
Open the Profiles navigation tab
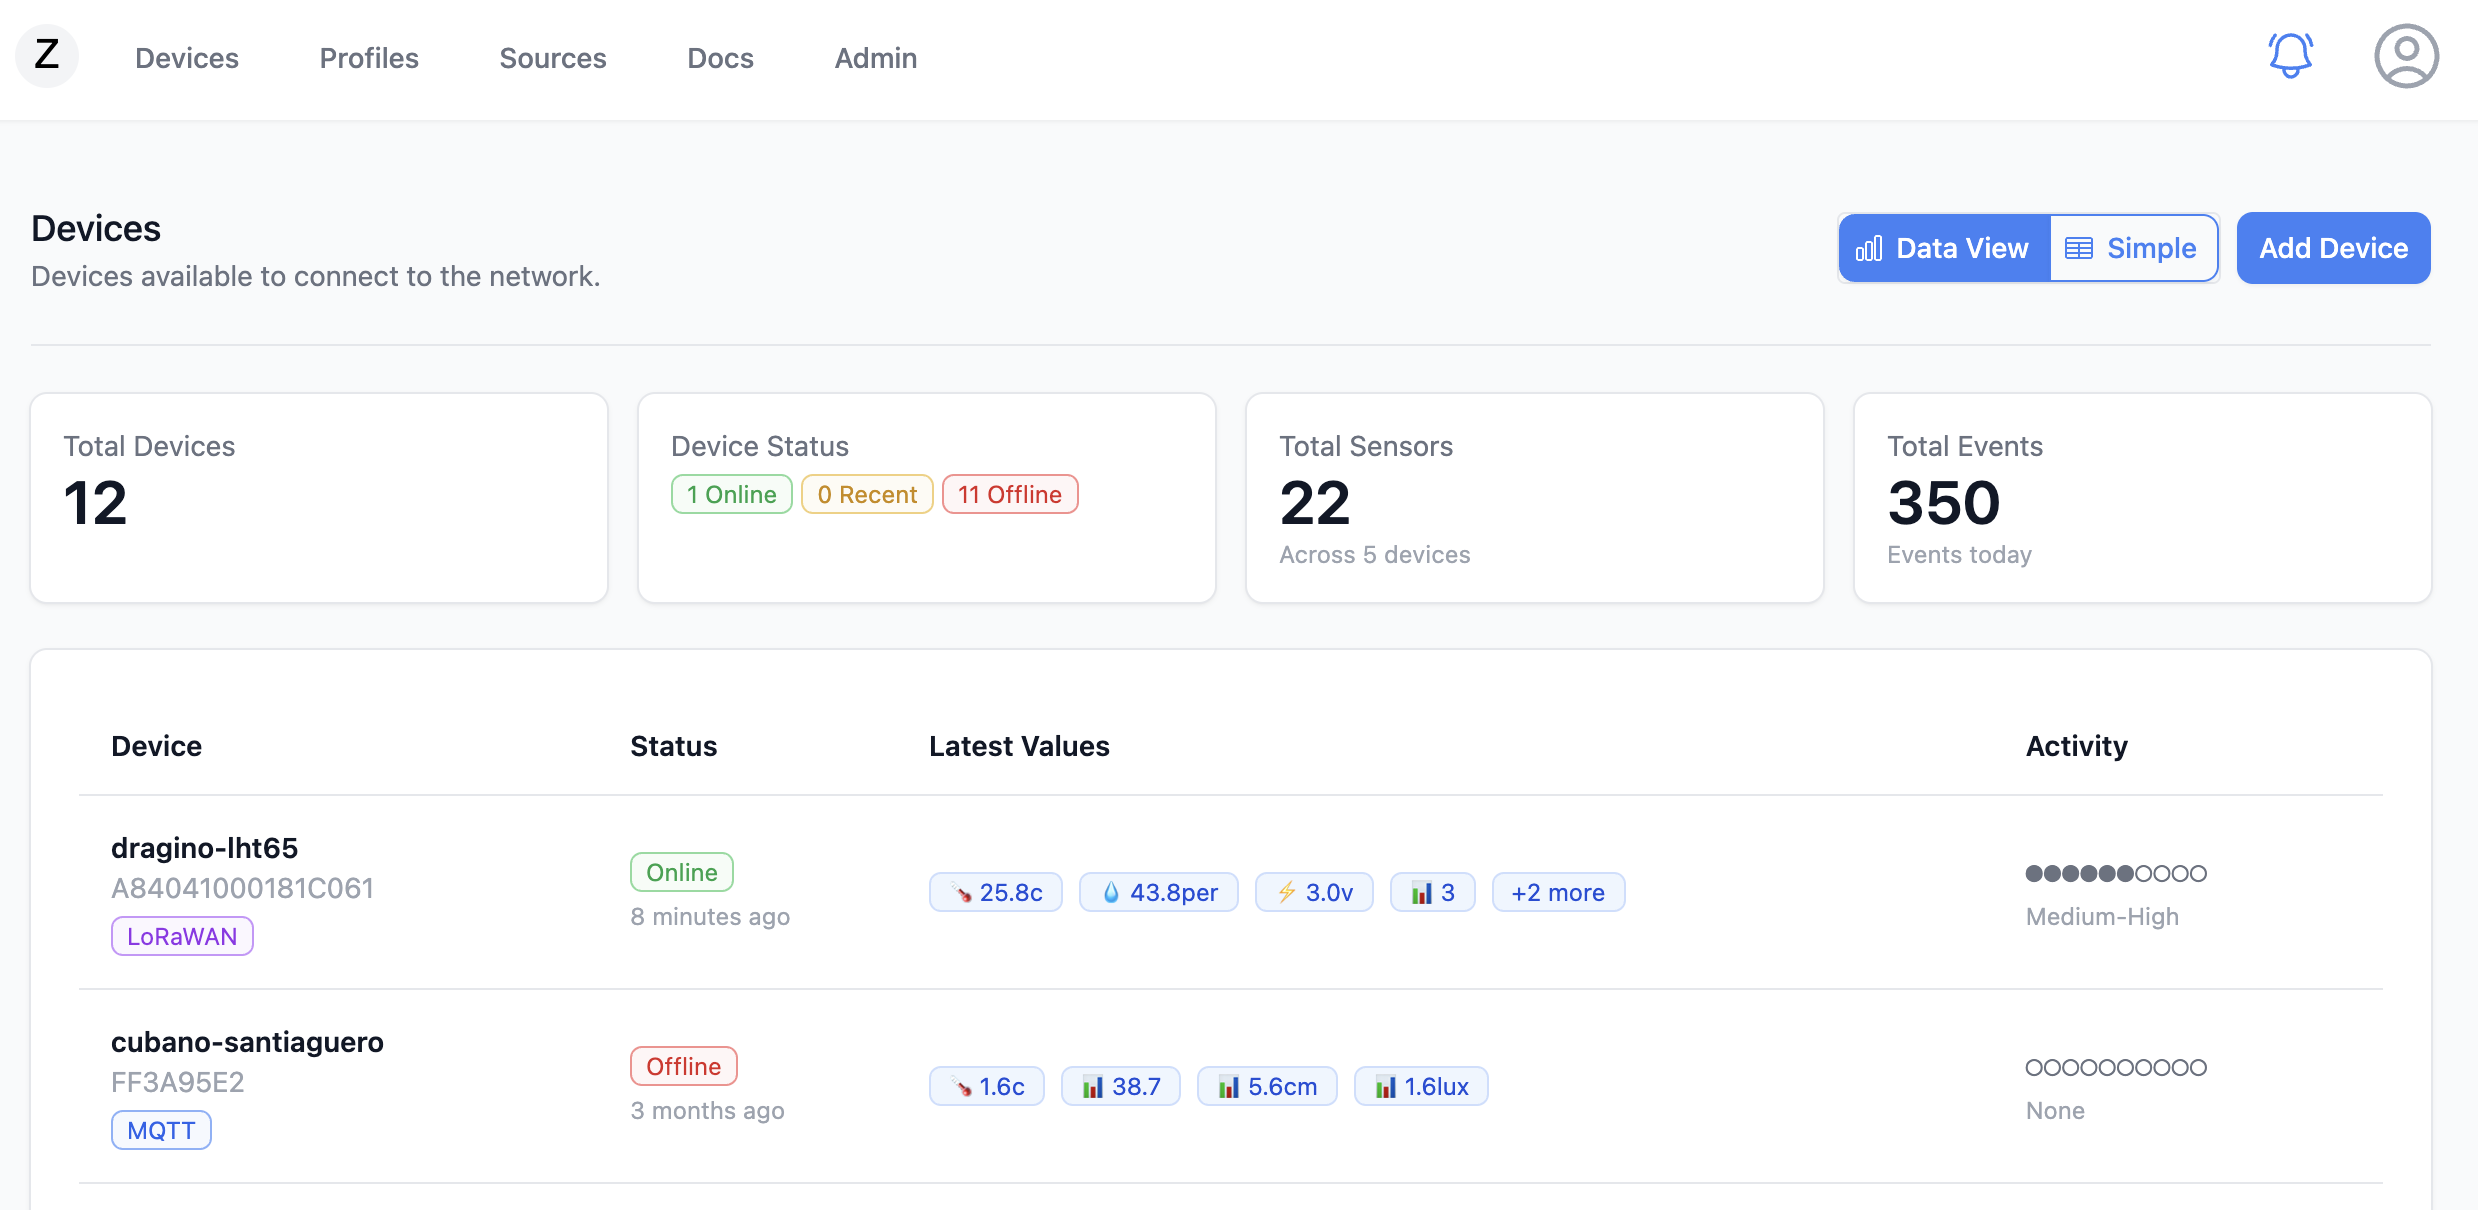369,58
